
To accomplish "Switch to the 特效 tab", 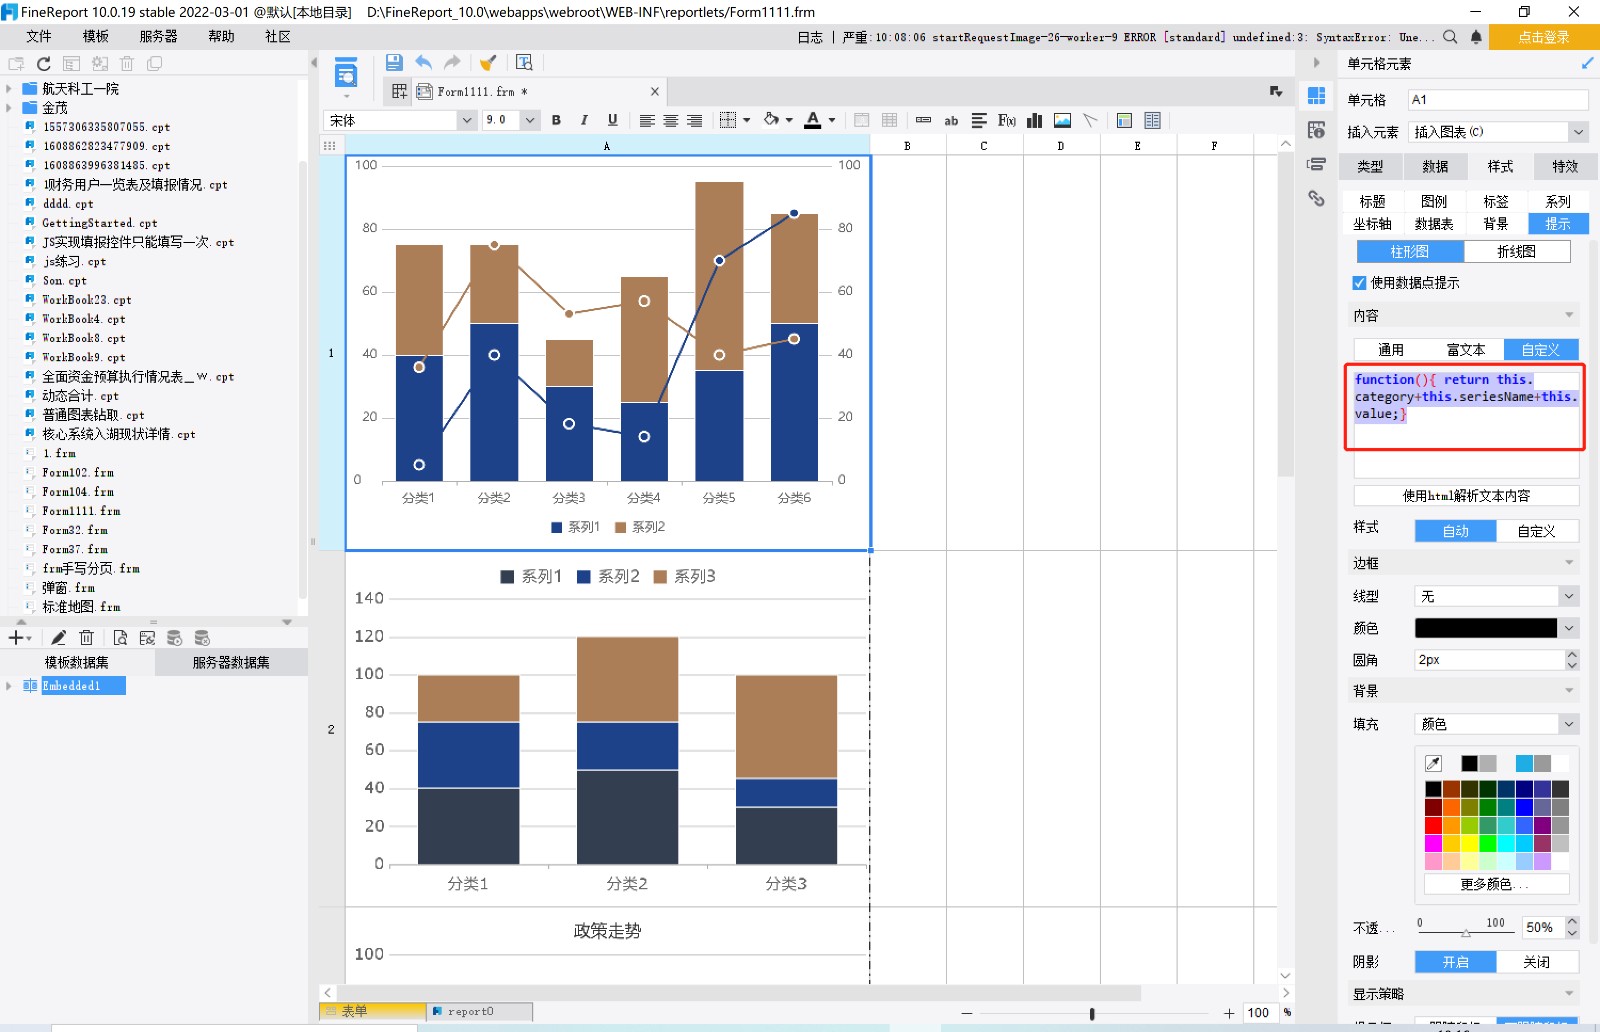I will pyautogui.click(x=1565, y=167).
